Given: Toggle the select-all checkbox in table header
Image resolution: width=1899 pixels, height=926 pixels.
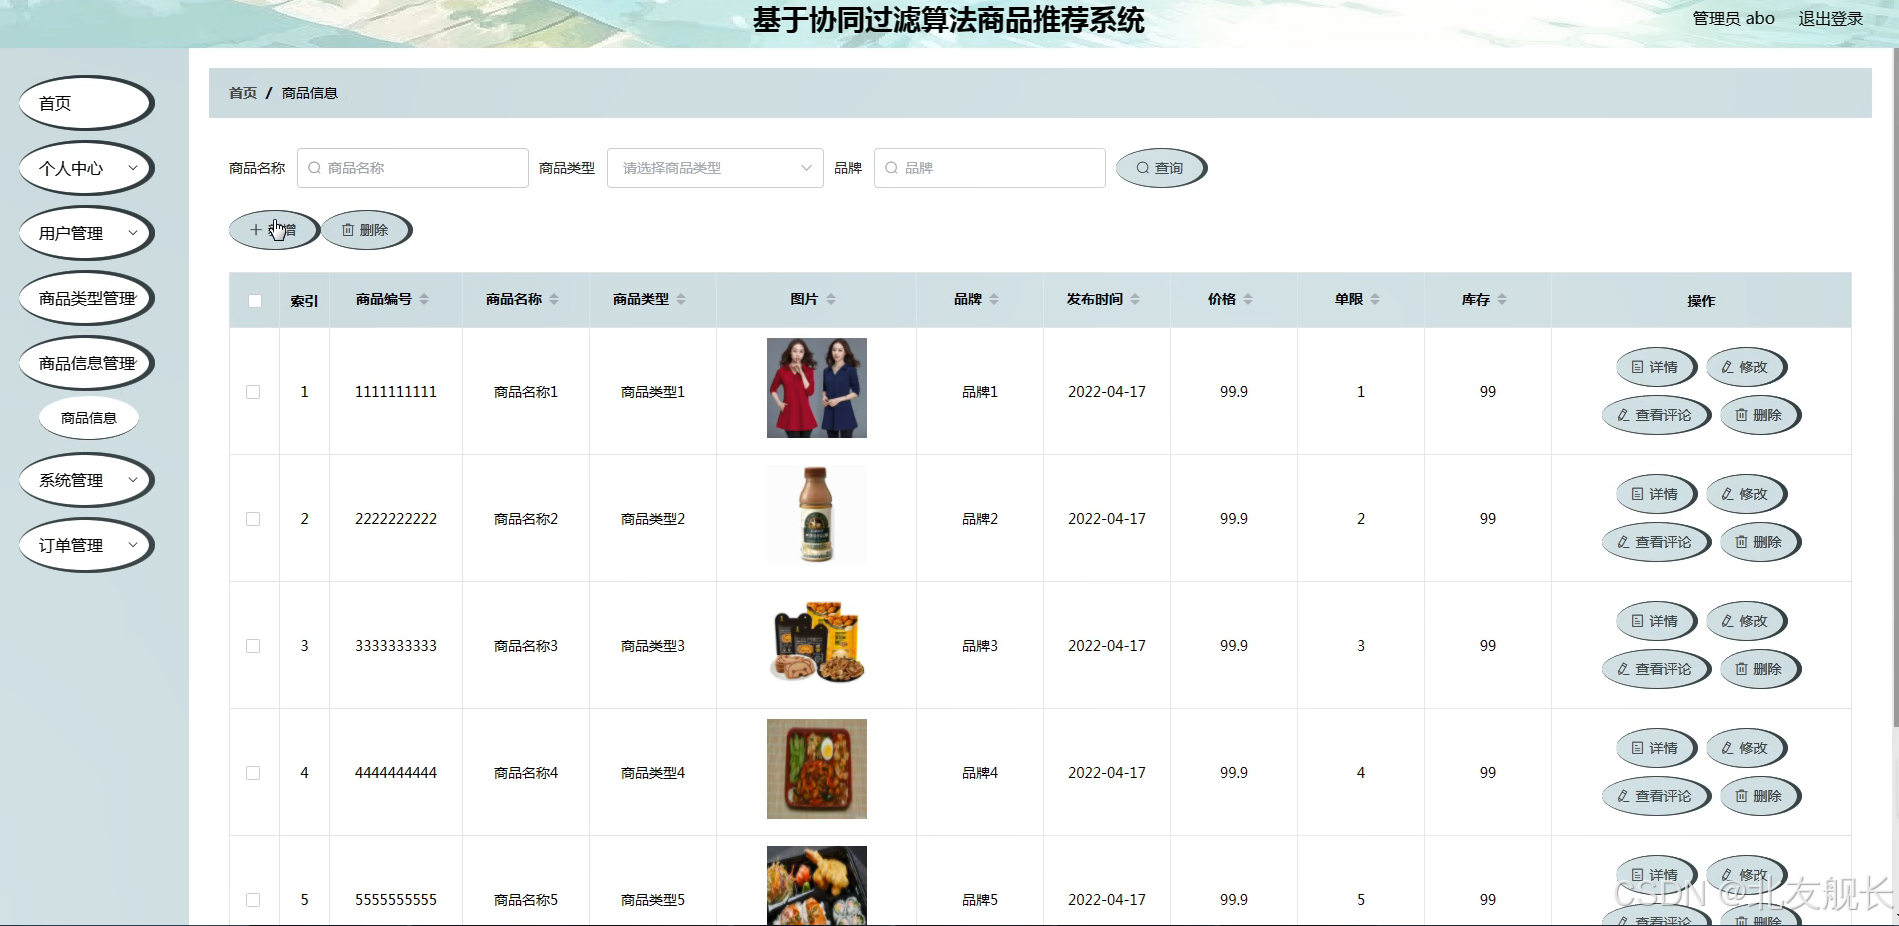Looking at the screenshot, I should [254, 300].
